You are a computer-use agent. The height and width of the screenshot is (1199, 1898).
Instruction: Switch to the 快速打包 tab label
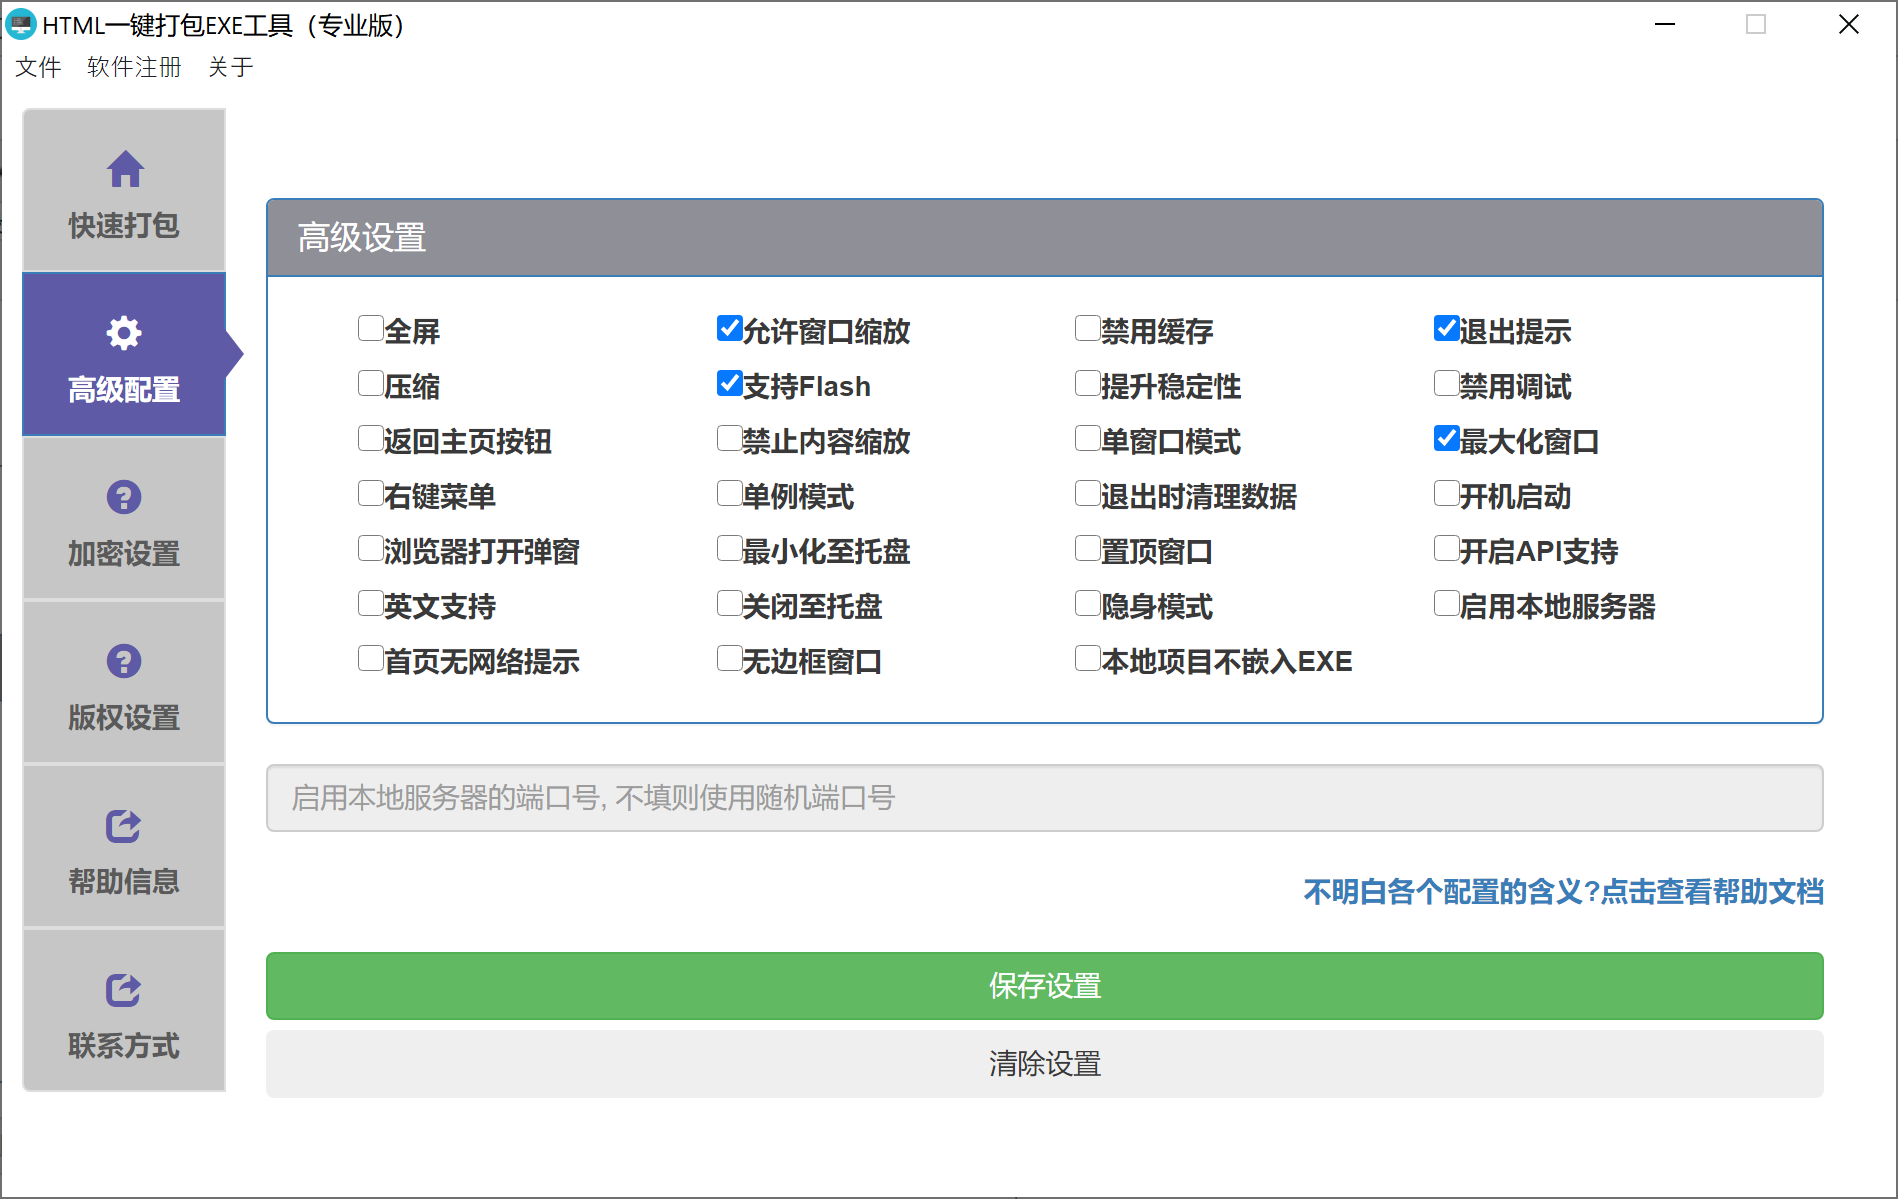click(124, 226)
